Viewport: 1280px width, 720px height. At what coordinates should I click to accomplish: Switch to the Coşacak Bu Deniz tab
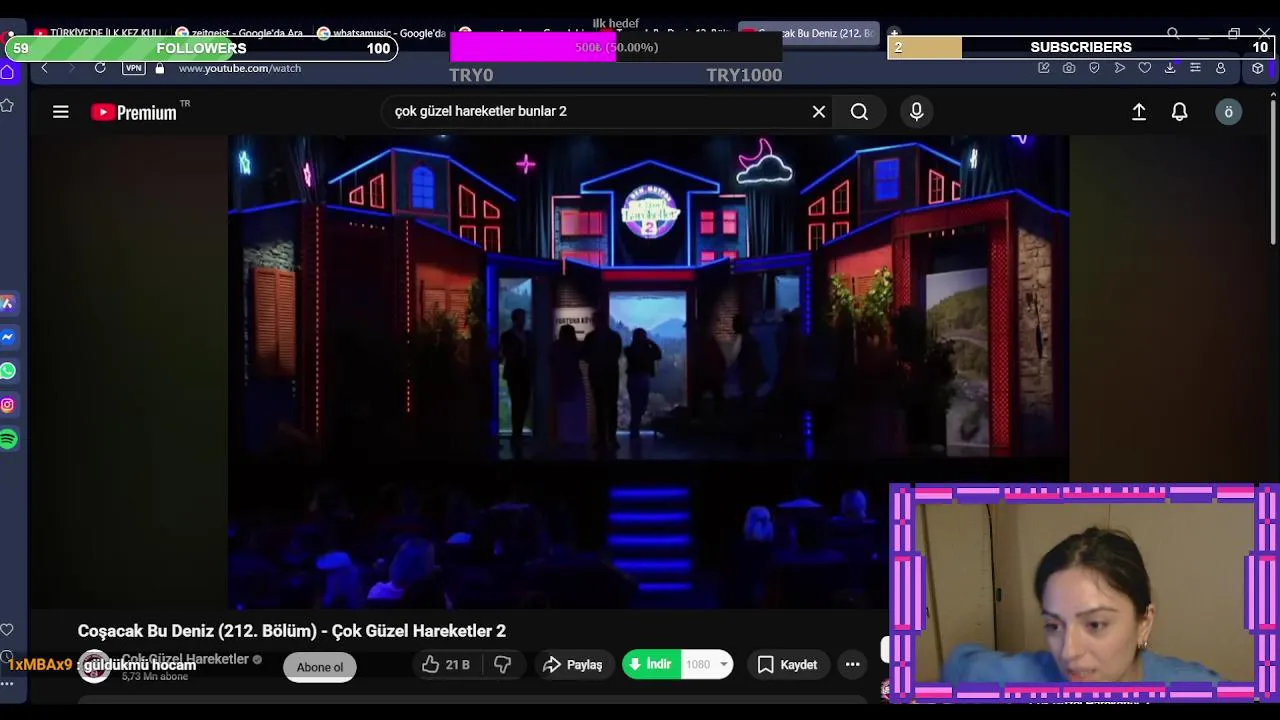[808, 33]
